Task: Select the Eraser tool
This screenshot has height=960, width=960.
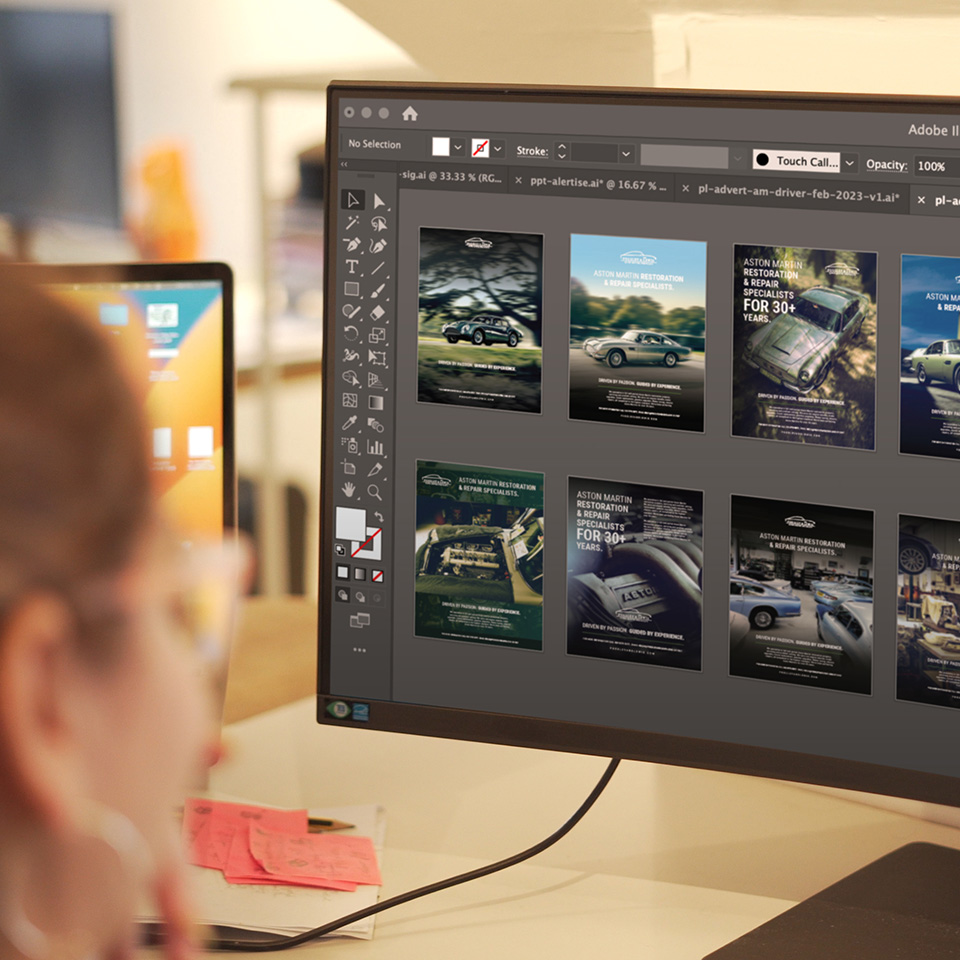Action: 378,312
